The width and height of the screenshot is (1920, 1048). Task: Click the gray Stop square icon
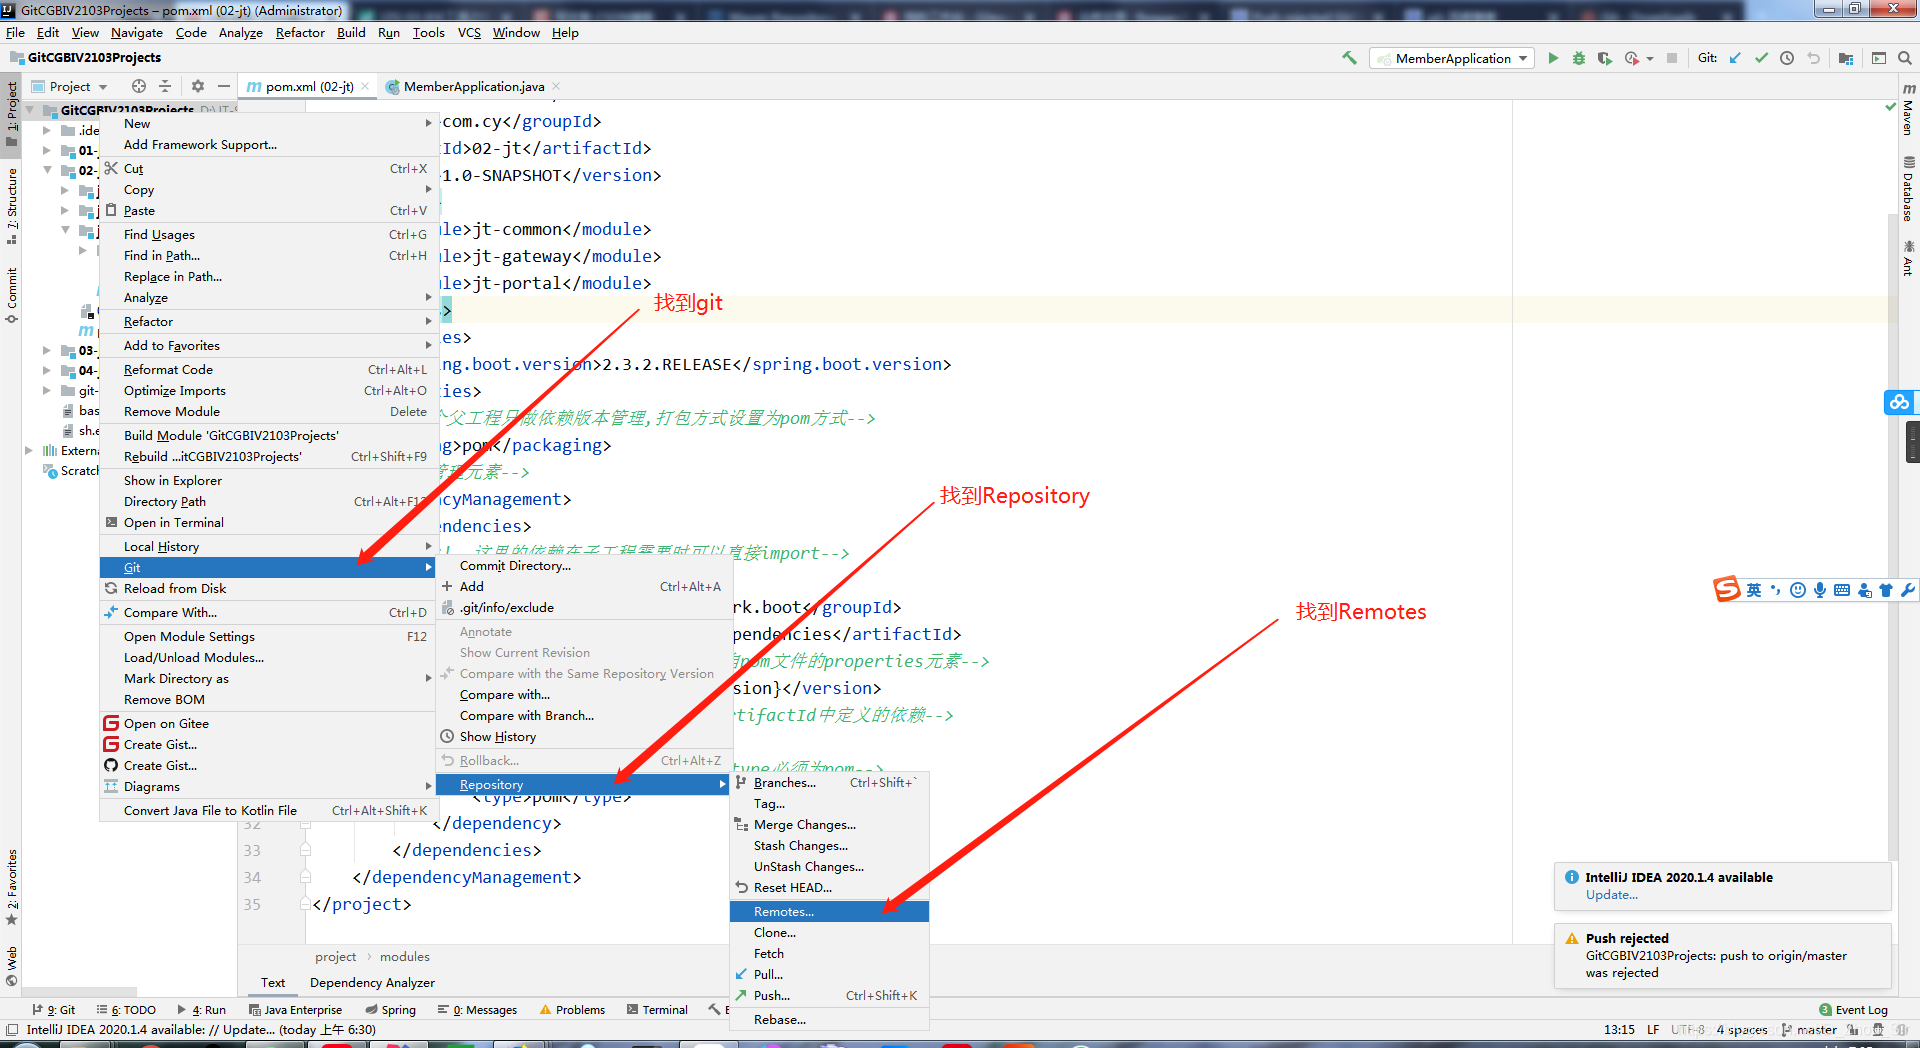[1672, 58]
